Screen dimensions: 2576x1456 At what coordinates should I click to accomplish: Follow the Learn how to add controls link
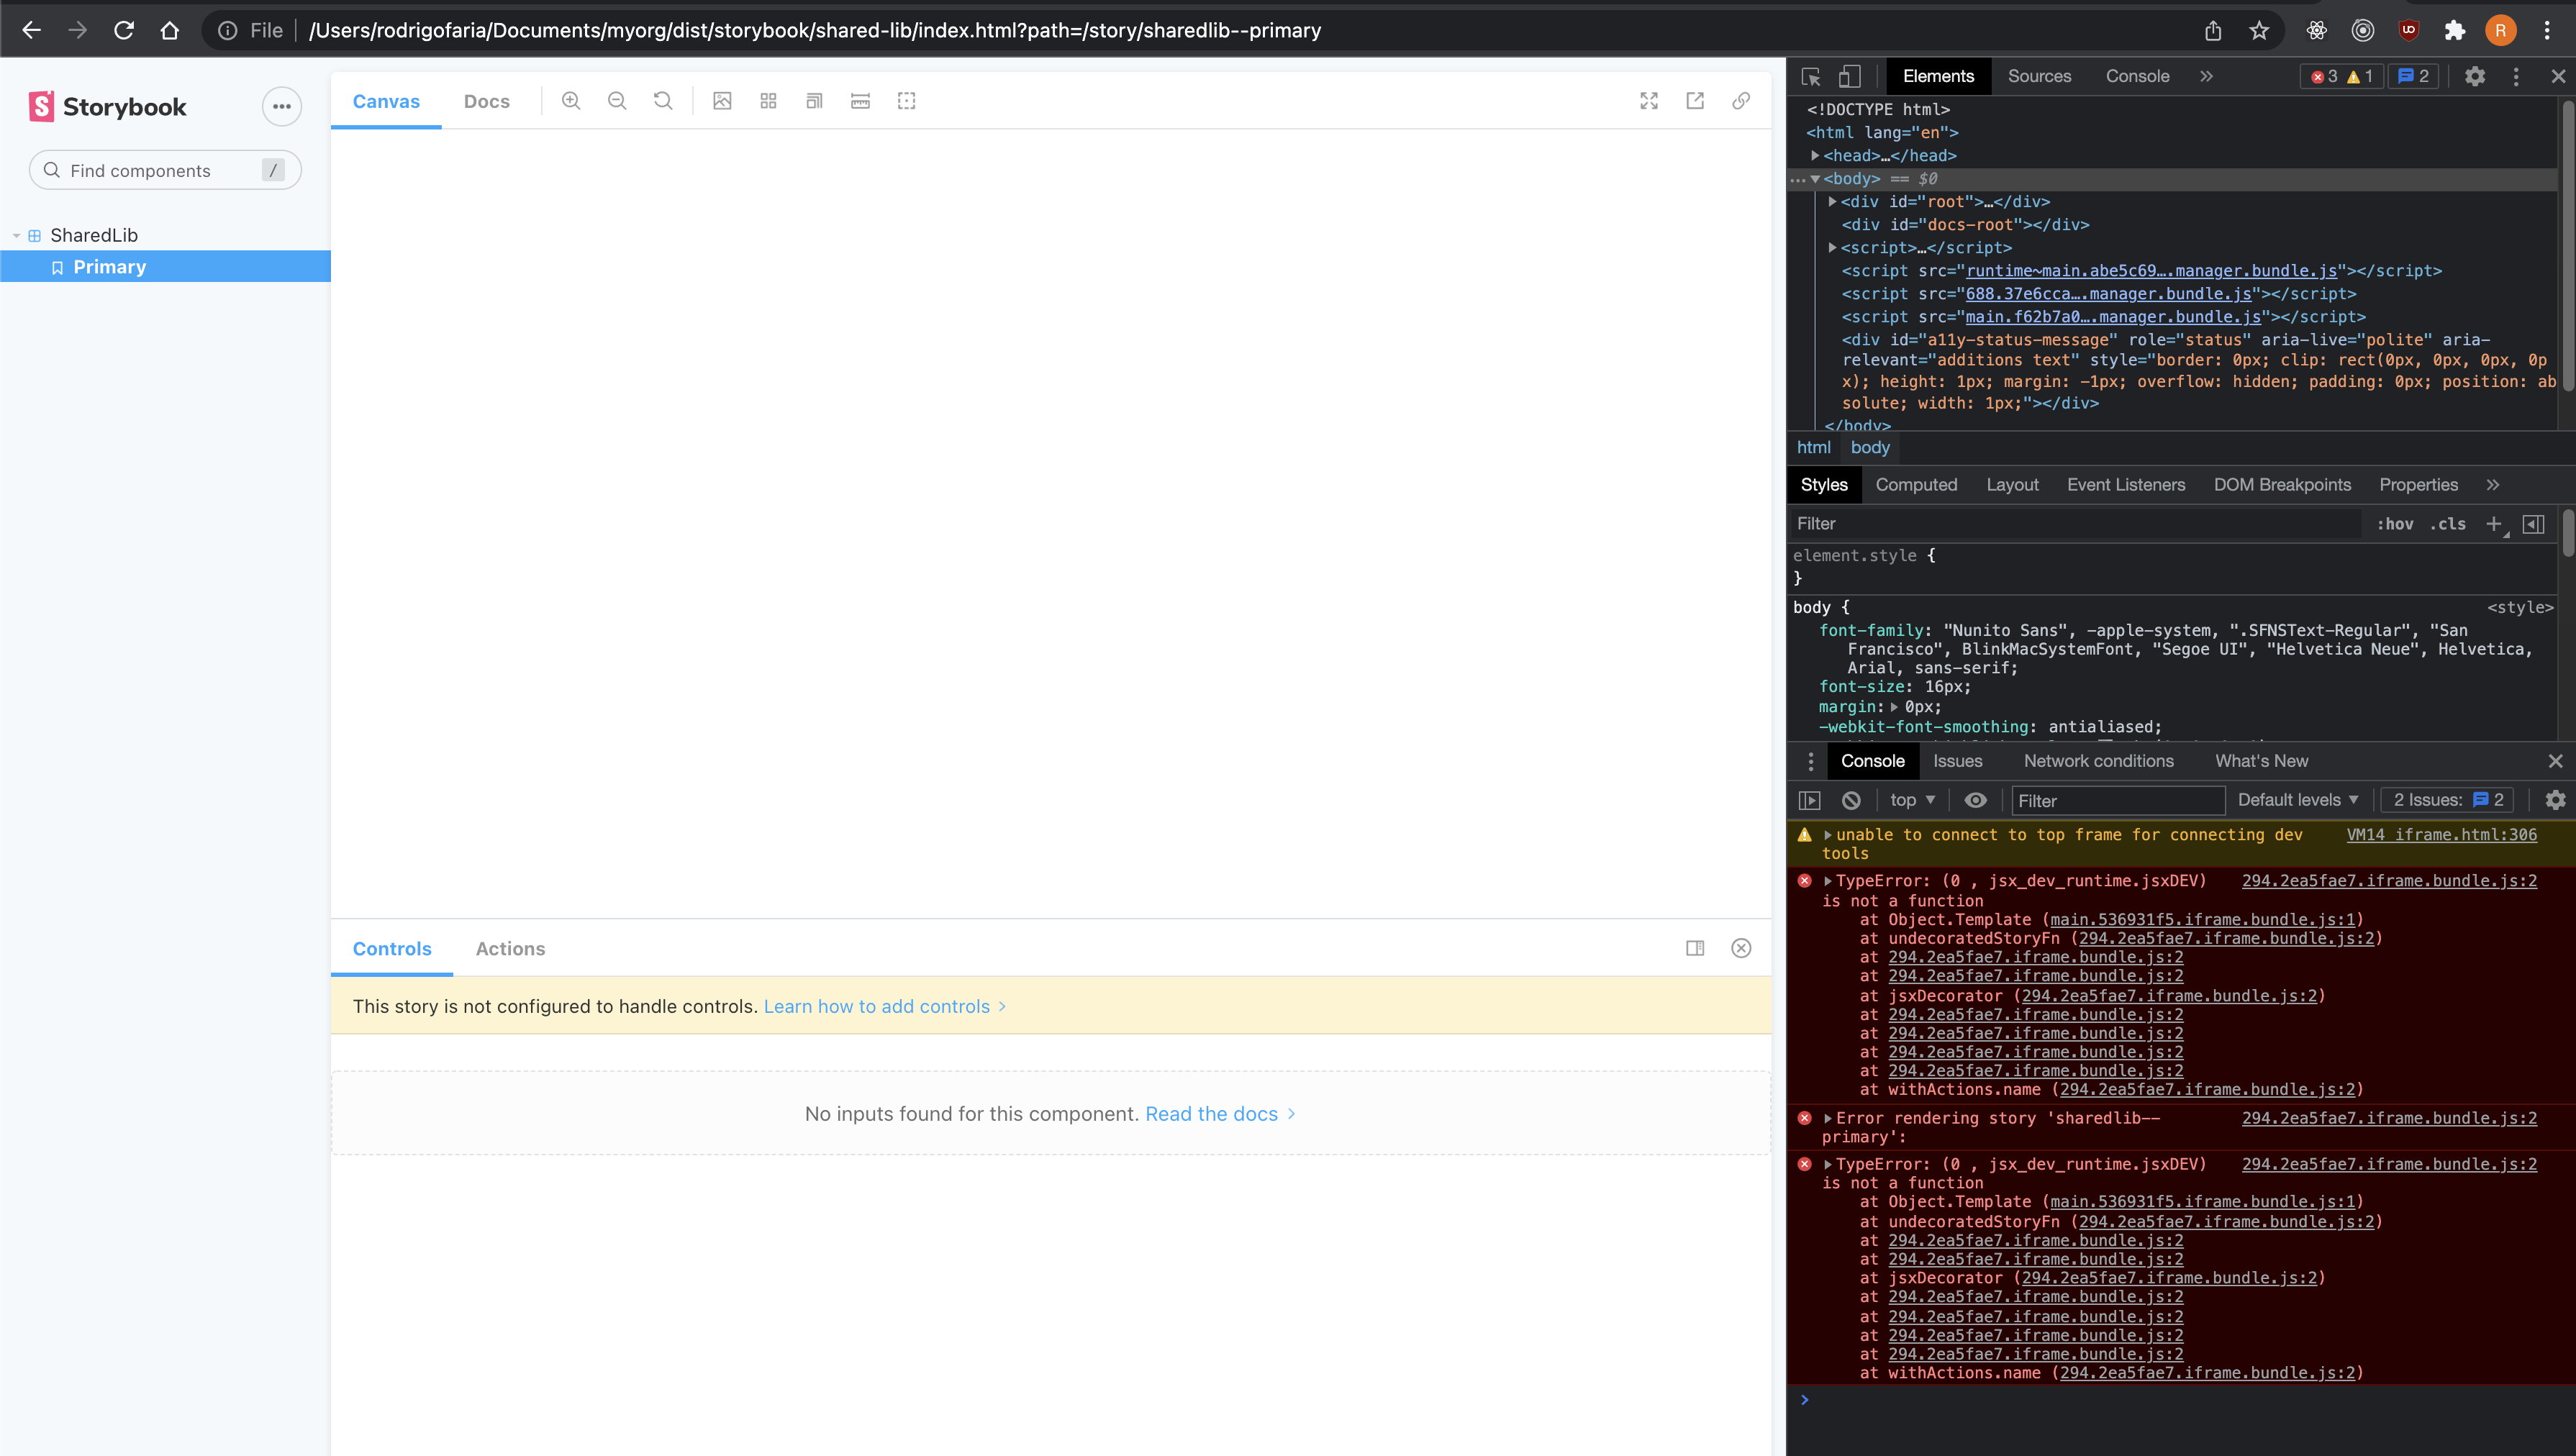[884, 1006]
